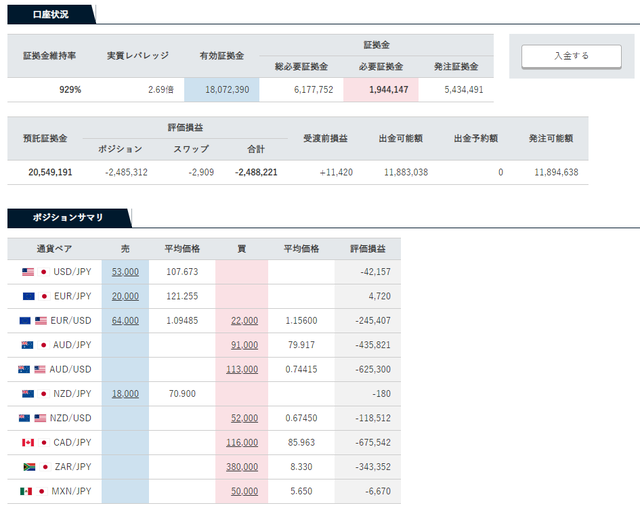
Task: Click the US flag in USD/JPY row
Action: 28,271
